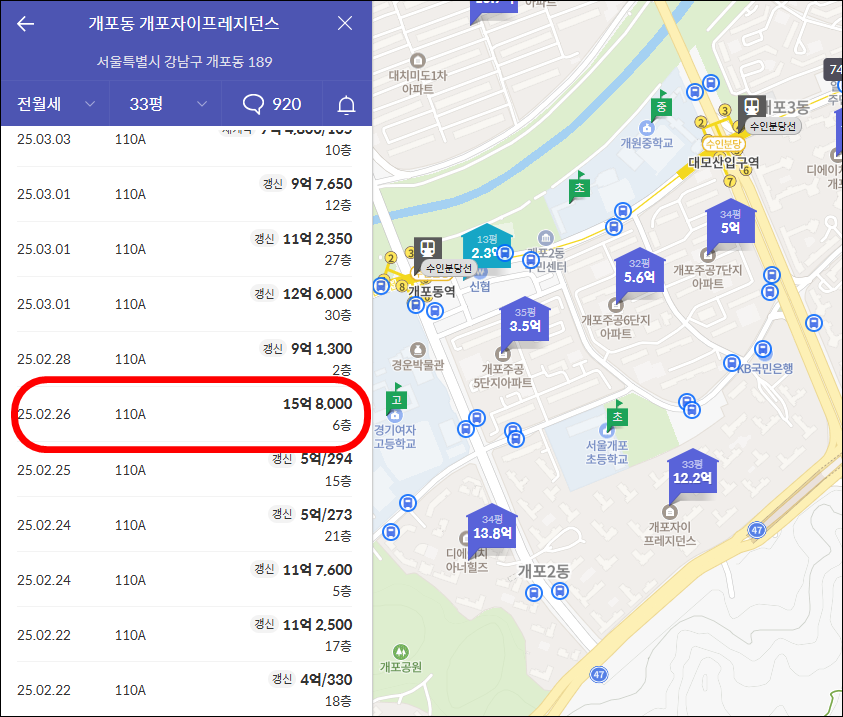Select the 15억 8,000 6층 transaction row
843x717 pixels.
click(184, 414)
